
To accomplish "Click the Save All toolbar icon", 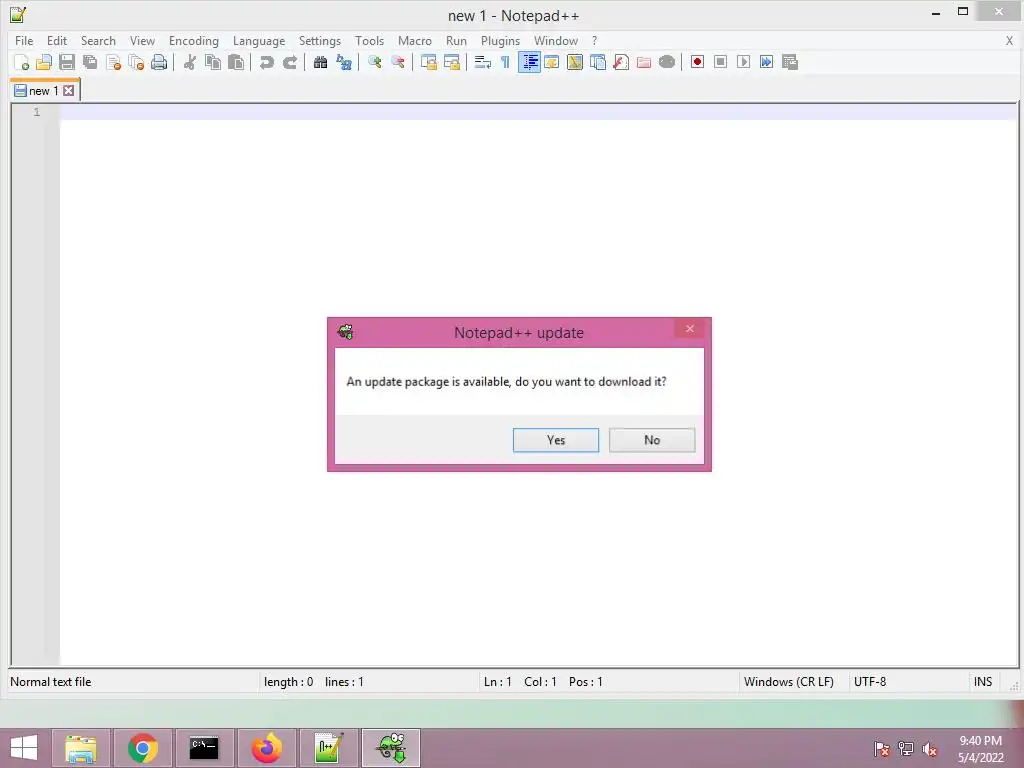I will click(x=90, y=62).
